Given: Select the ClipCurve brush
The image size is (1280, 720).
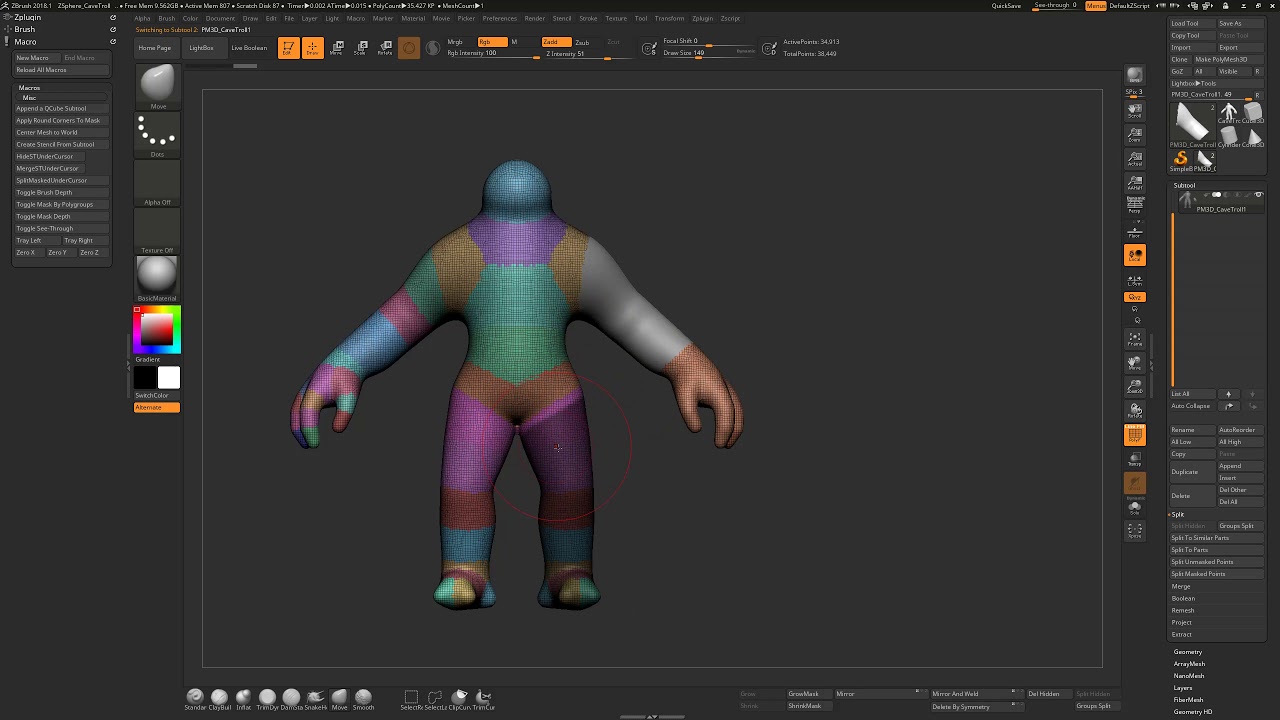Looking at the screenshot, I should [x=459, y=699].
